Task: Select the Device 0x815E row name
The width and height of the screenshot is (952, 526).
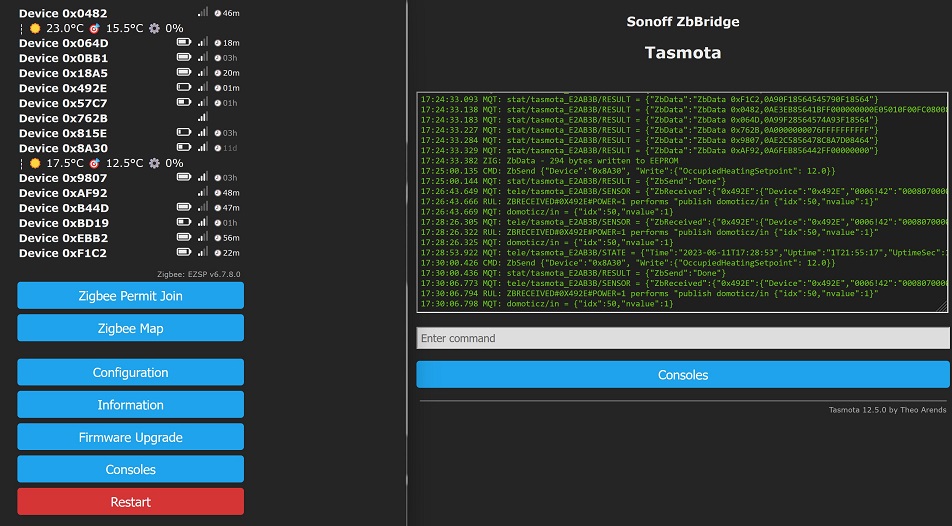Action: 63,133
